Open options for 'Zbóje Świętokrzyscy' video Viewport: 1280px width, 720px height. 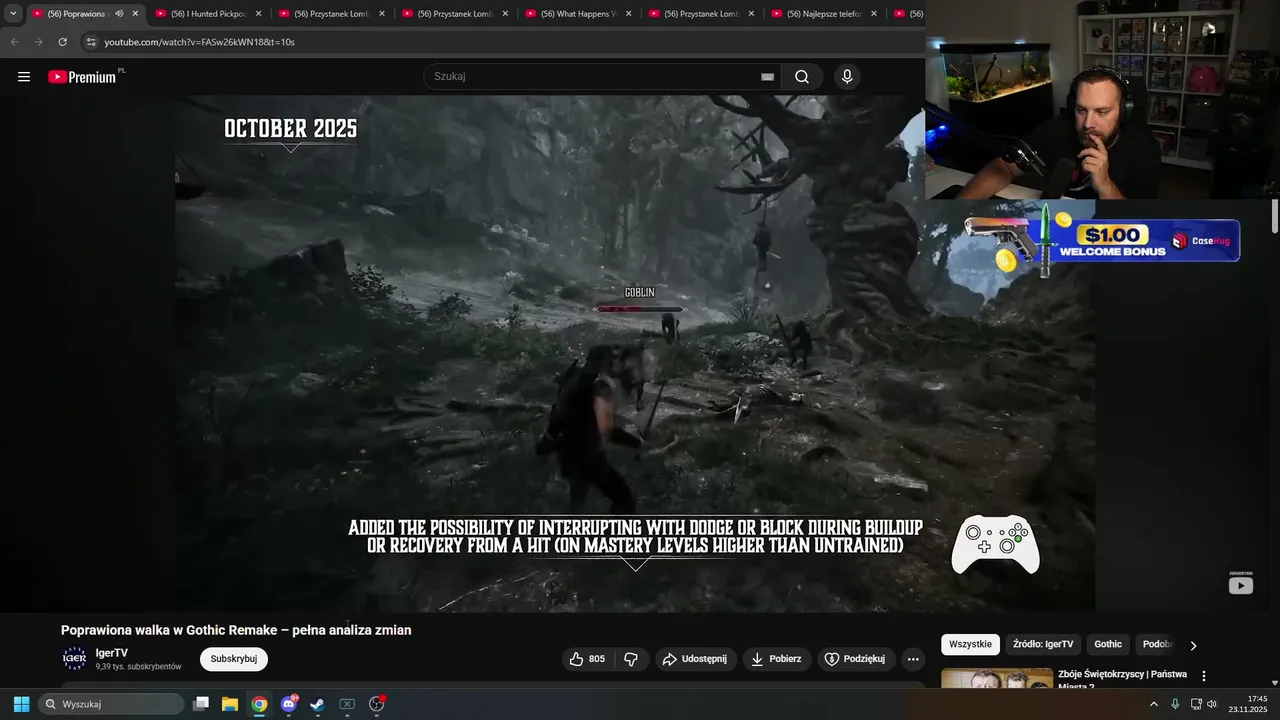pos(1204,676)
